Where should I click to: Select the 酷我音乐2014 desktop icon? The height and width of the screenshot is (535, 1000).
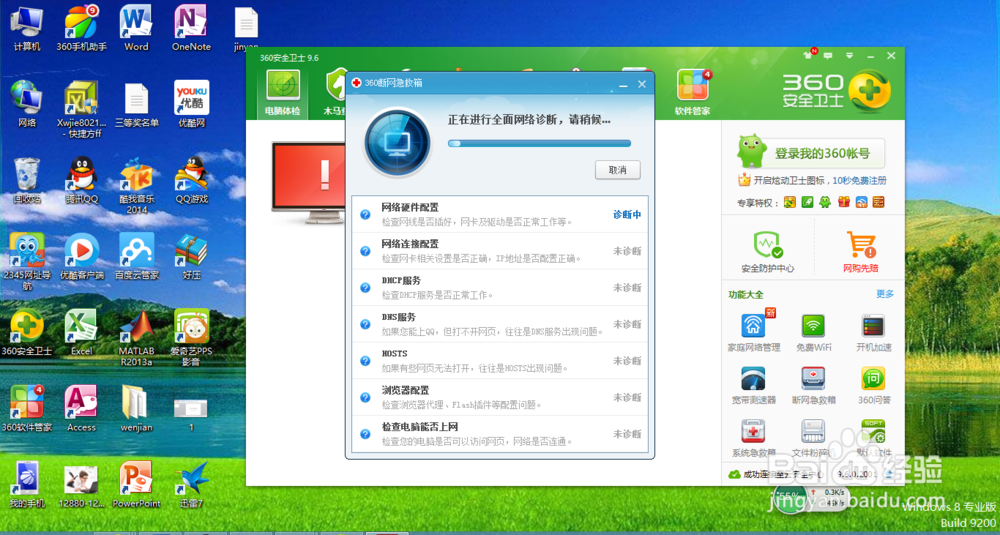(136, 185)
